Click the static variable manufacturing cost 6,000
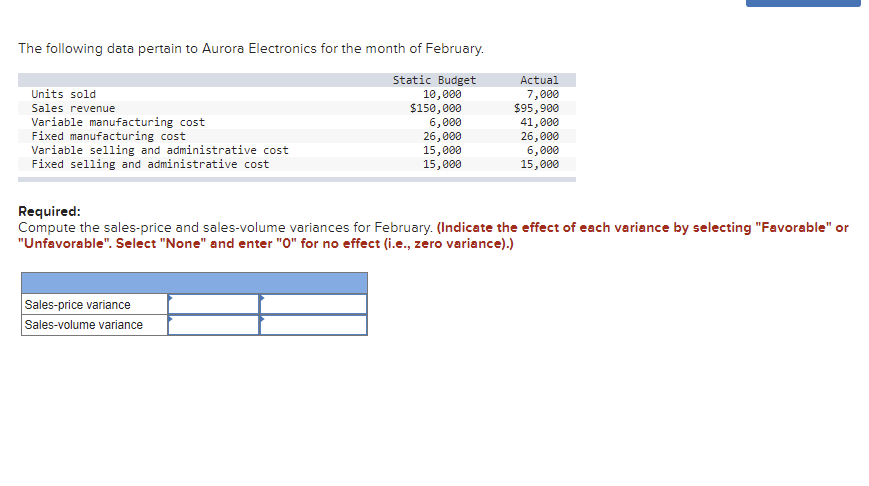 tap(445, 122)
